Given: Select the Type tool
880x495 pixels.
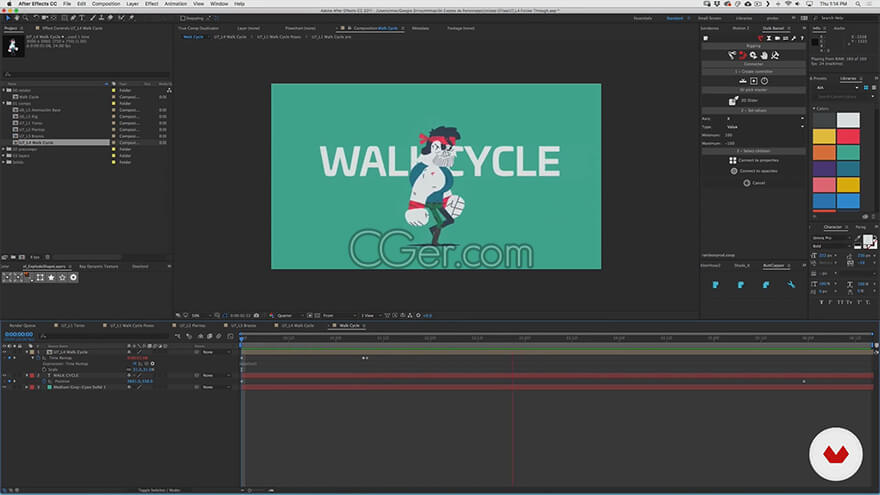Looking at the screenshot, I should coord(82,18).
